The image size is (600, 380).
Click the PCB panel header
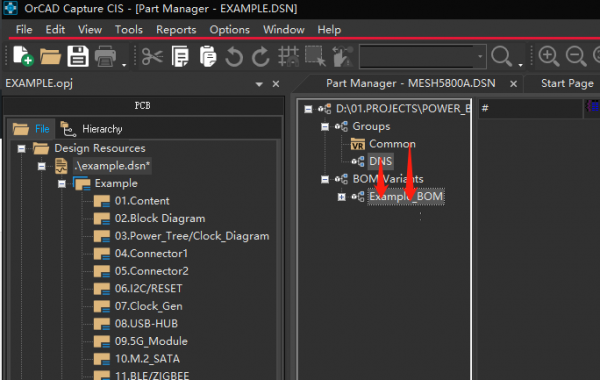(x=142, y=106)
